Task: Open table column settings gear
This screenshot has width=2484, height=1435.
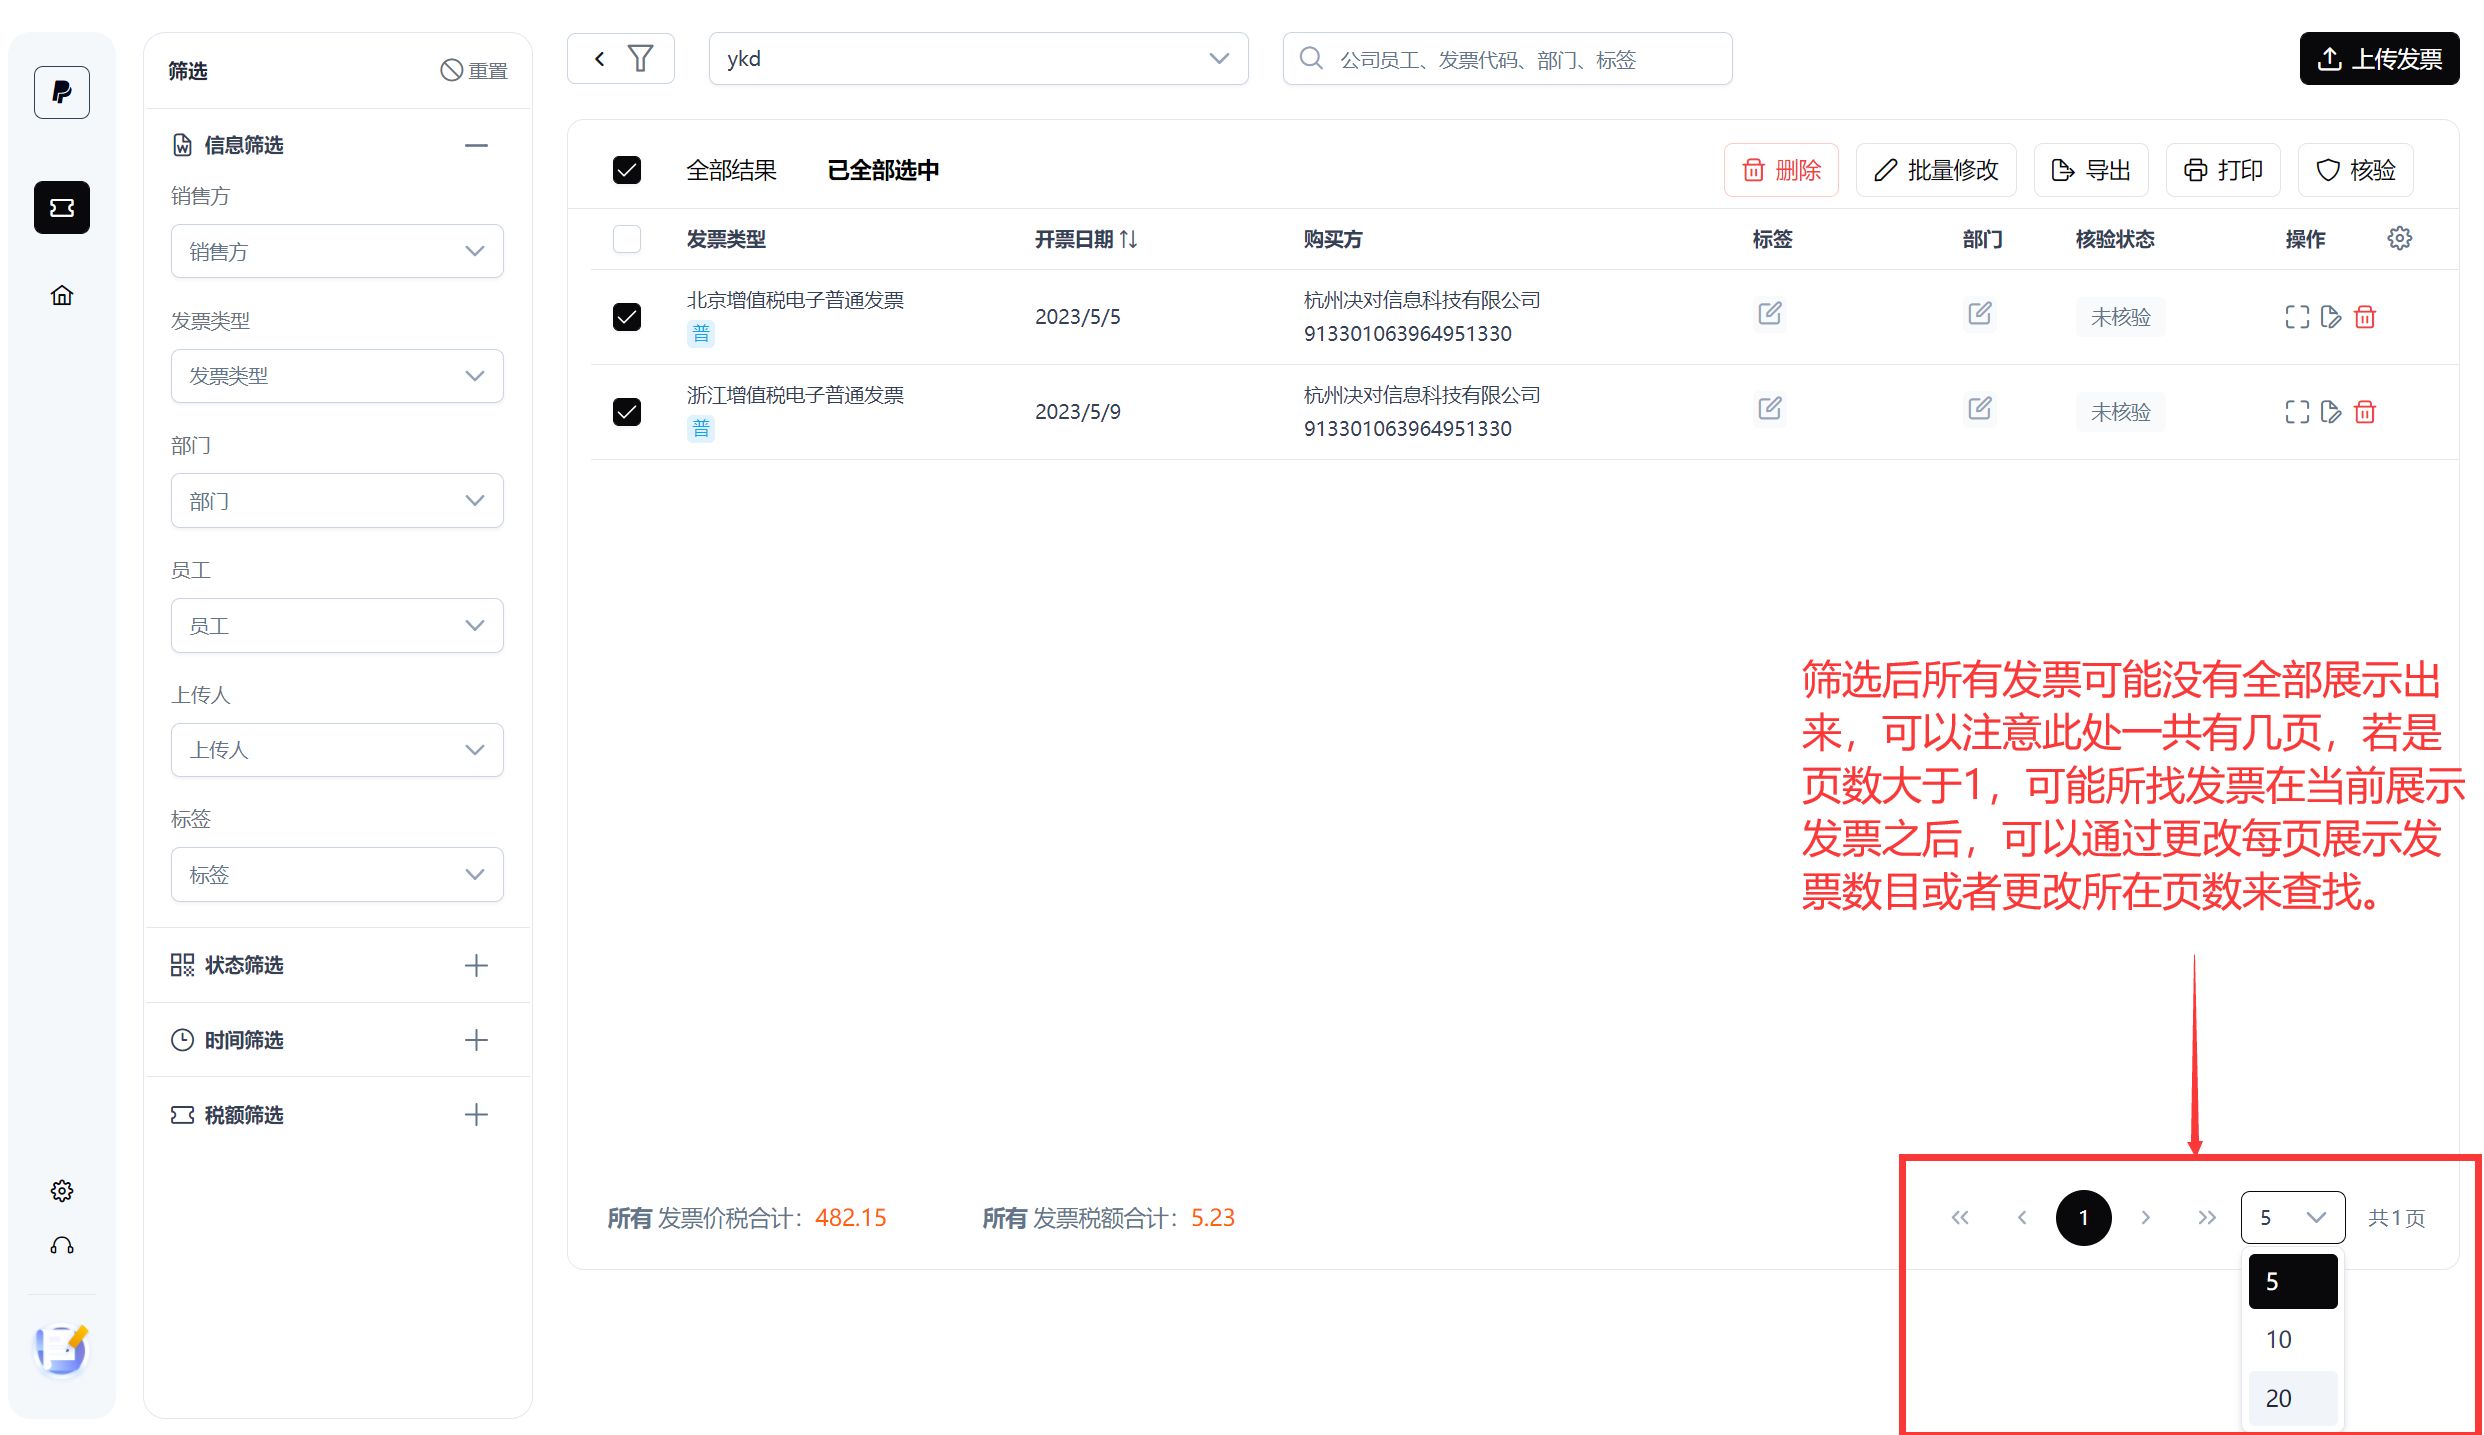Action: [2399, 238]
